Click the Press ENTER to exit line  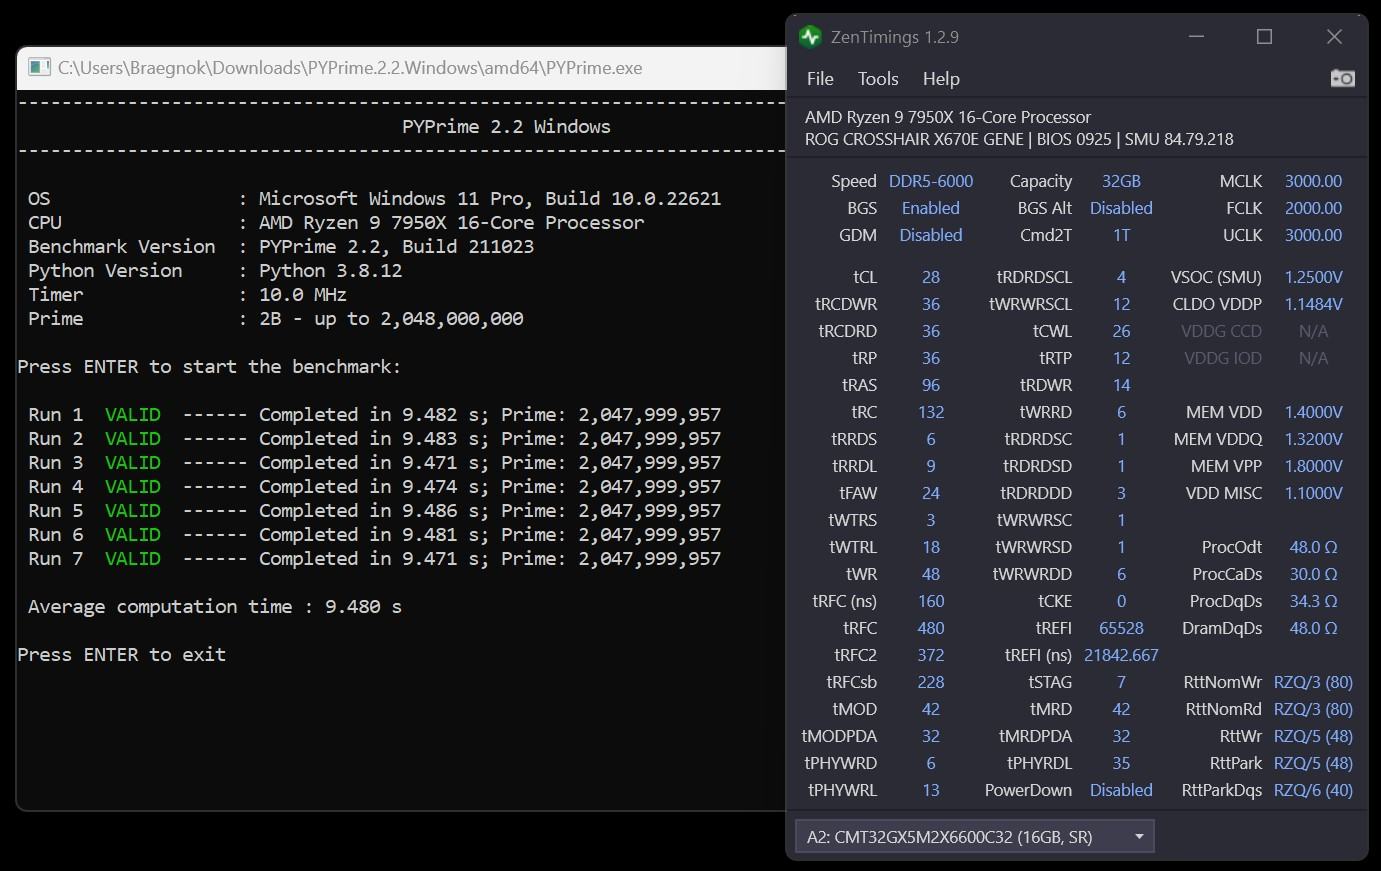pos(122,654)
